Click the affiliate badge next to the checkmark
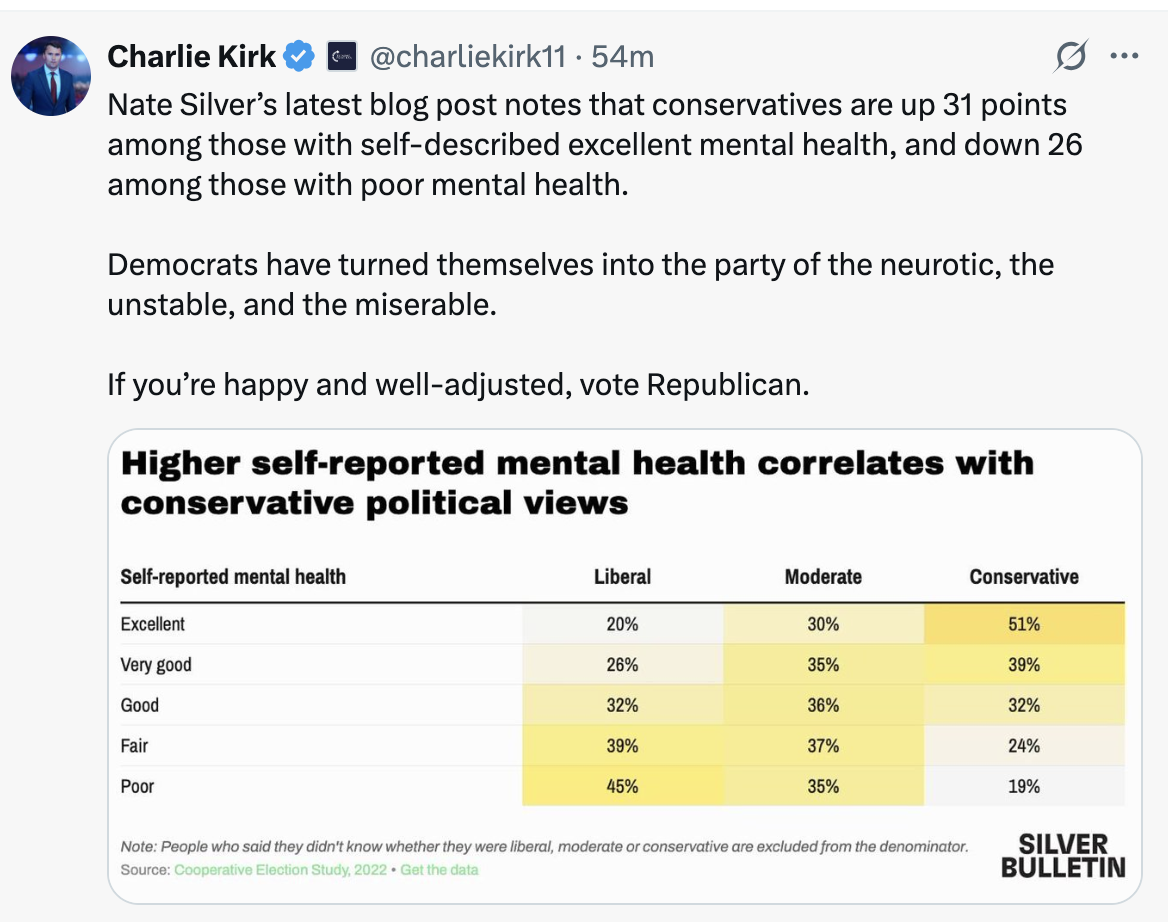 [341, 57]
